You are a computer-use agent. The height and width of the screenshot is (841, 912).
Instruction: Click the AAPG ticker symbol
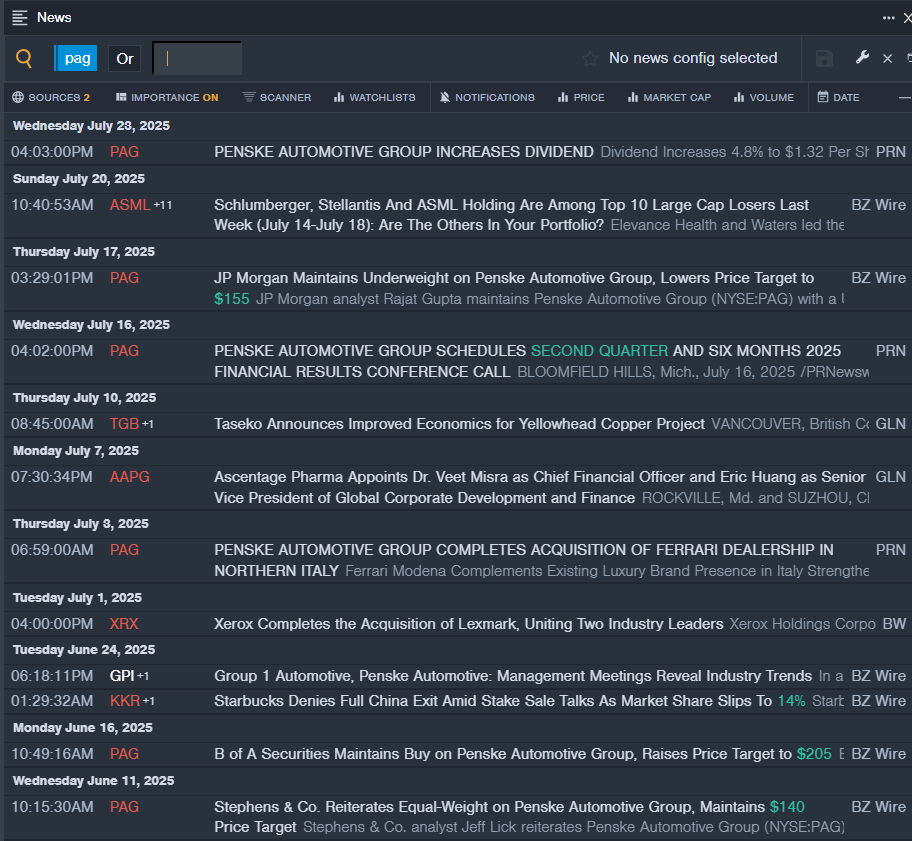pos(130,477)
